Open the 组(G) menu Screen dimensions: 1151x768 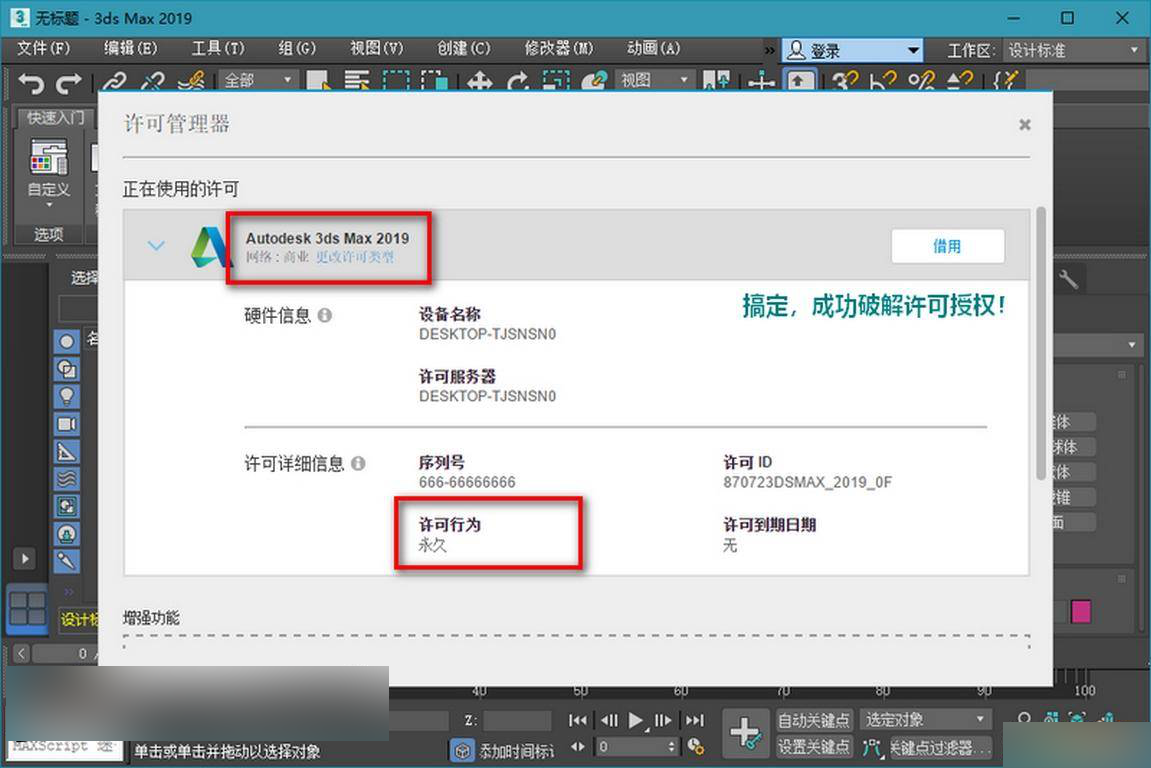point(297,48)
